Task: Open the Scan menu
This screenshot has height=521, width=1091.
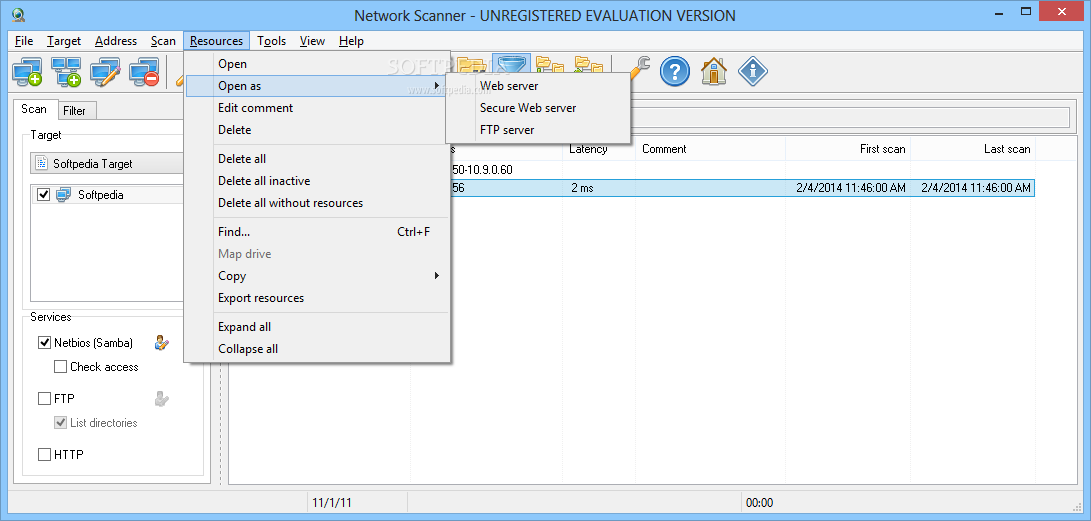Action: click(164, 41)
